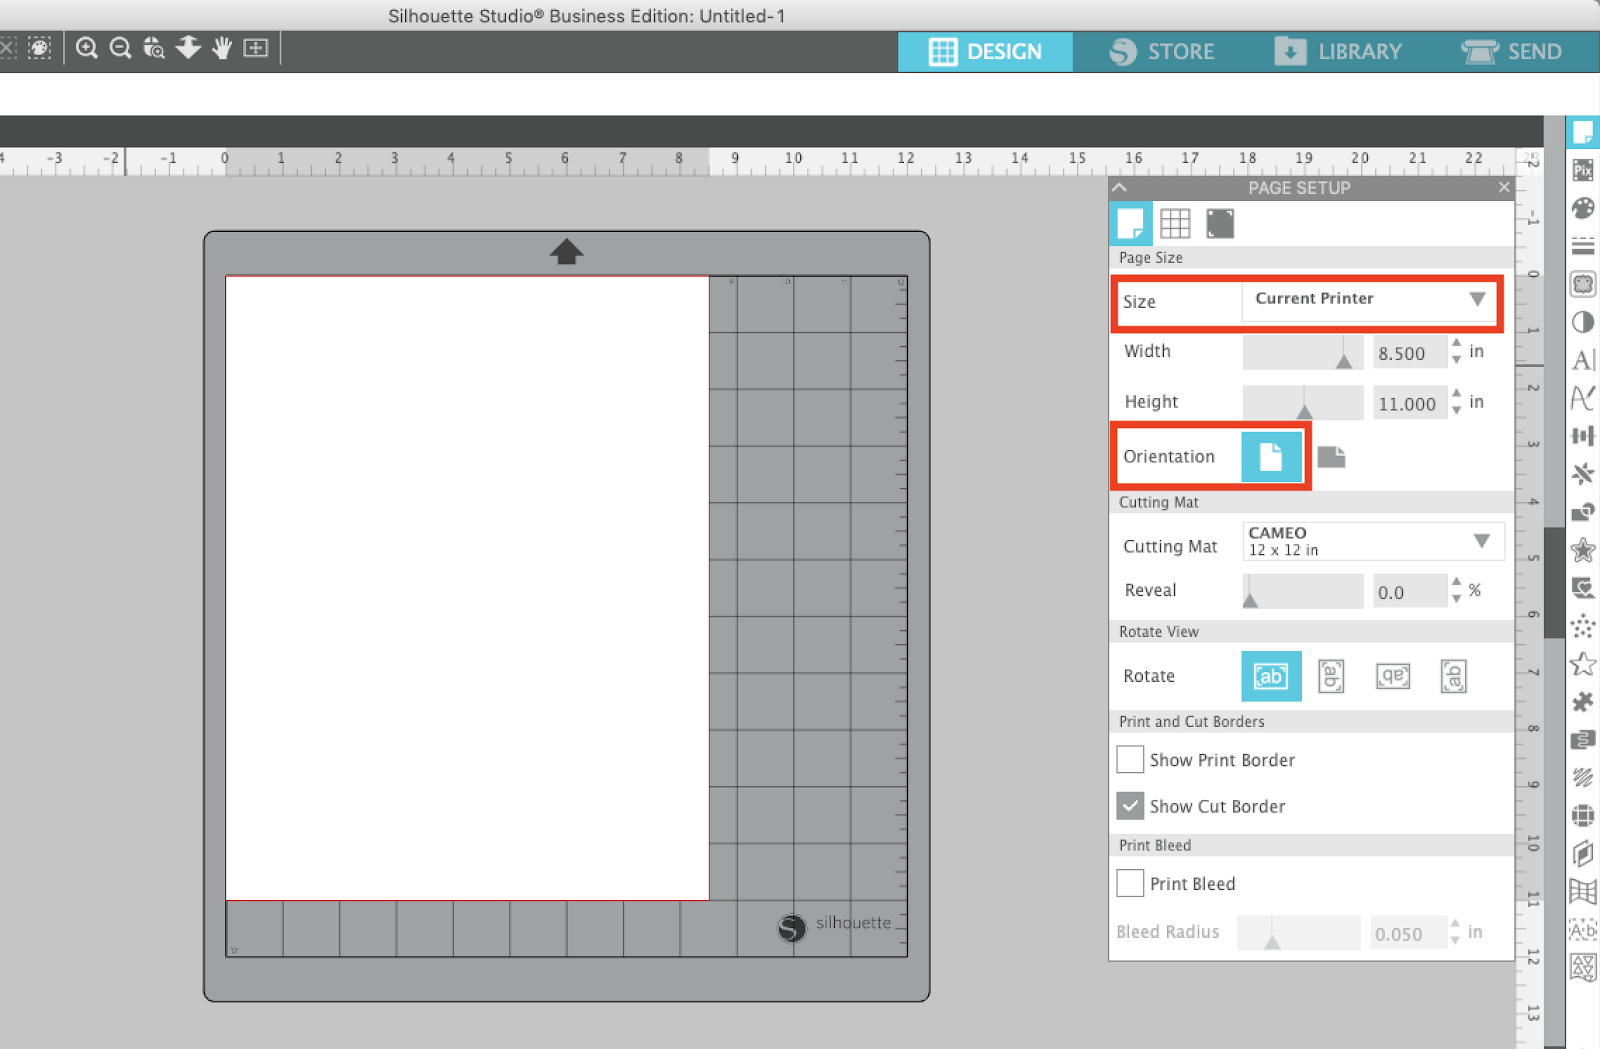The height and width of the screenshot is (1049, 1600).
Task: Open the Replicate panel icon
Action: [1583, 474]
